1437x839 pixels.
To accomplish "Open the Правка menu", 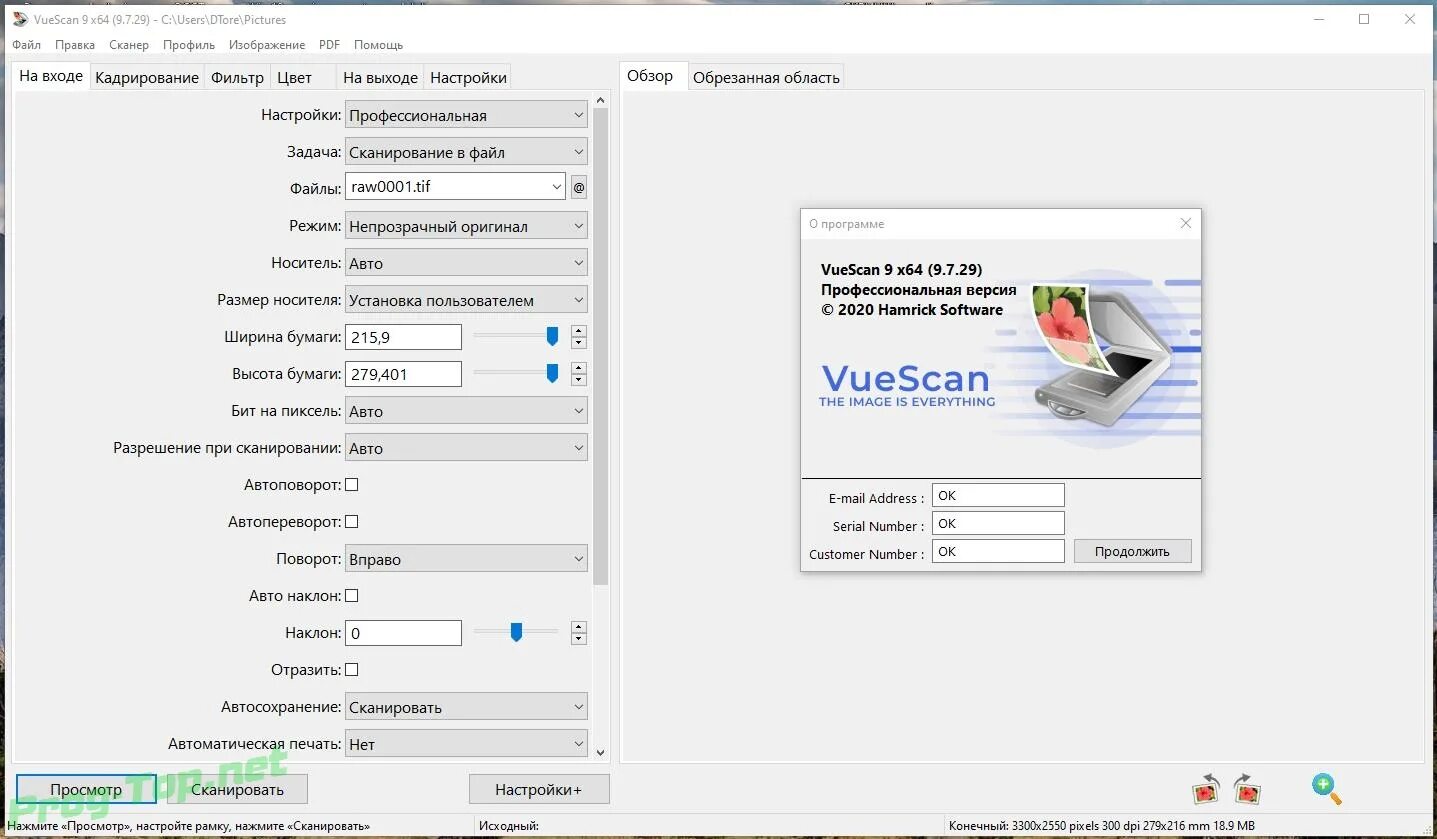I will pos(75,45).
